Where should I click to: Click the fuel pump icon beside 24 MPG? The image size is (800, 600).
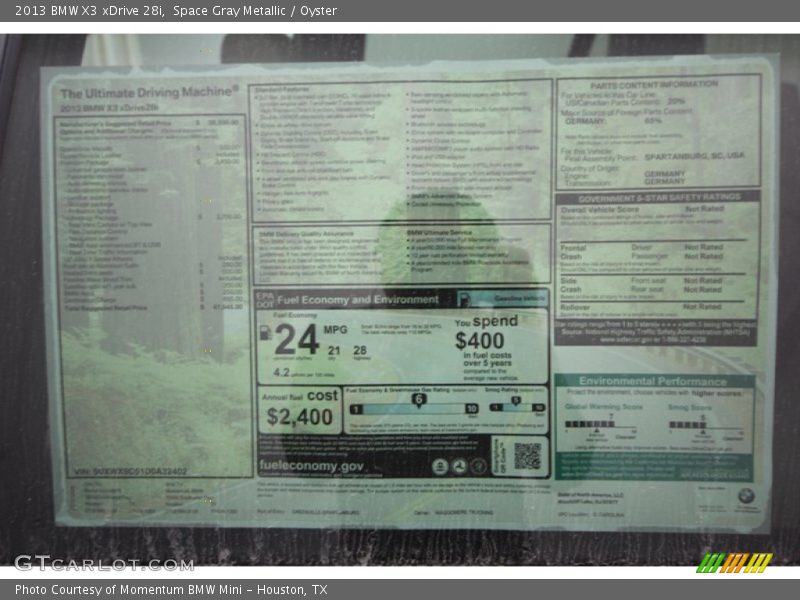265,333
